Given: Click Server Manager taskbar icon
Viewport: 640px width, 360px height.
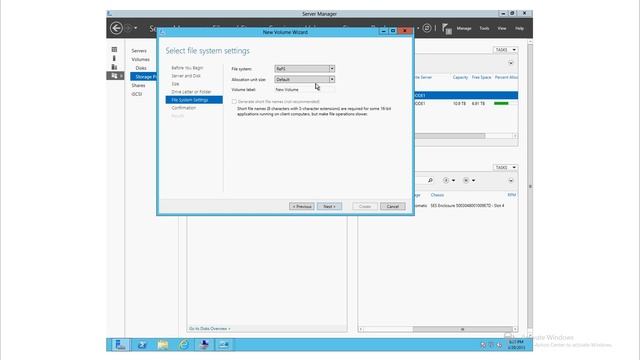Looking at the screenshot, I should (120, 345).
